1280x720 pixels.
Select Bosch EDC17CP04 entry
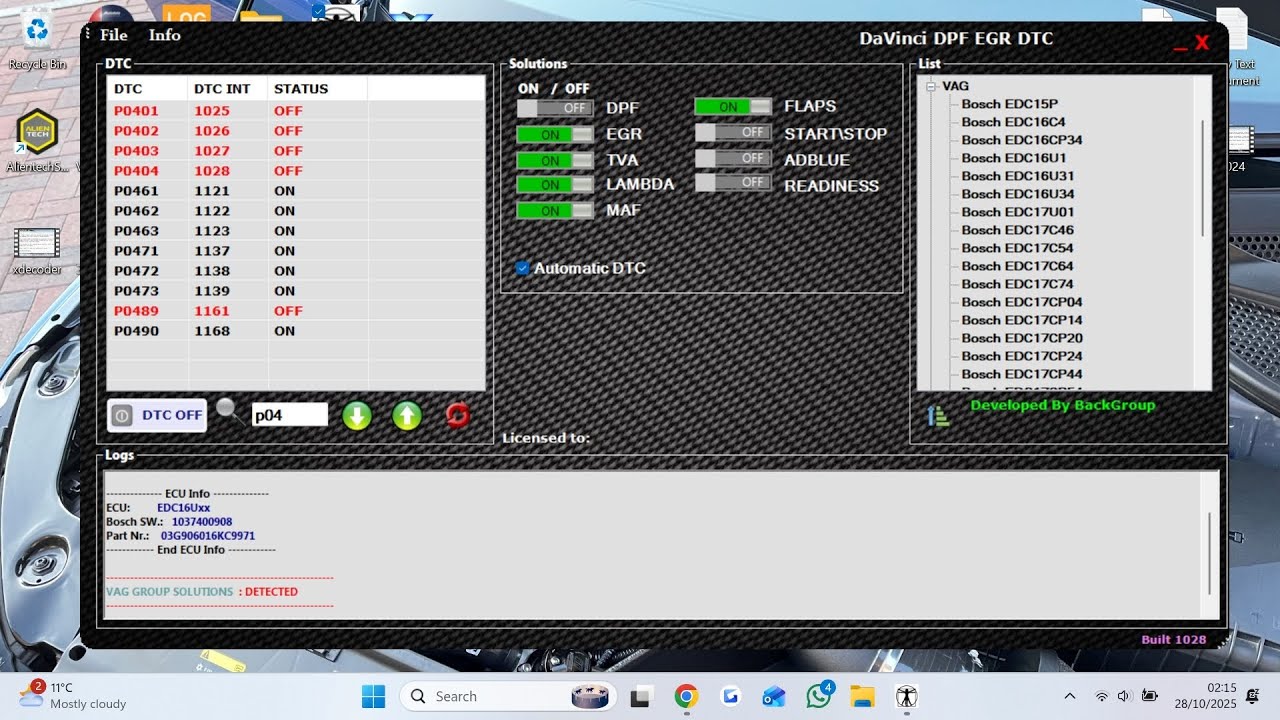[x=1021, y=302]
